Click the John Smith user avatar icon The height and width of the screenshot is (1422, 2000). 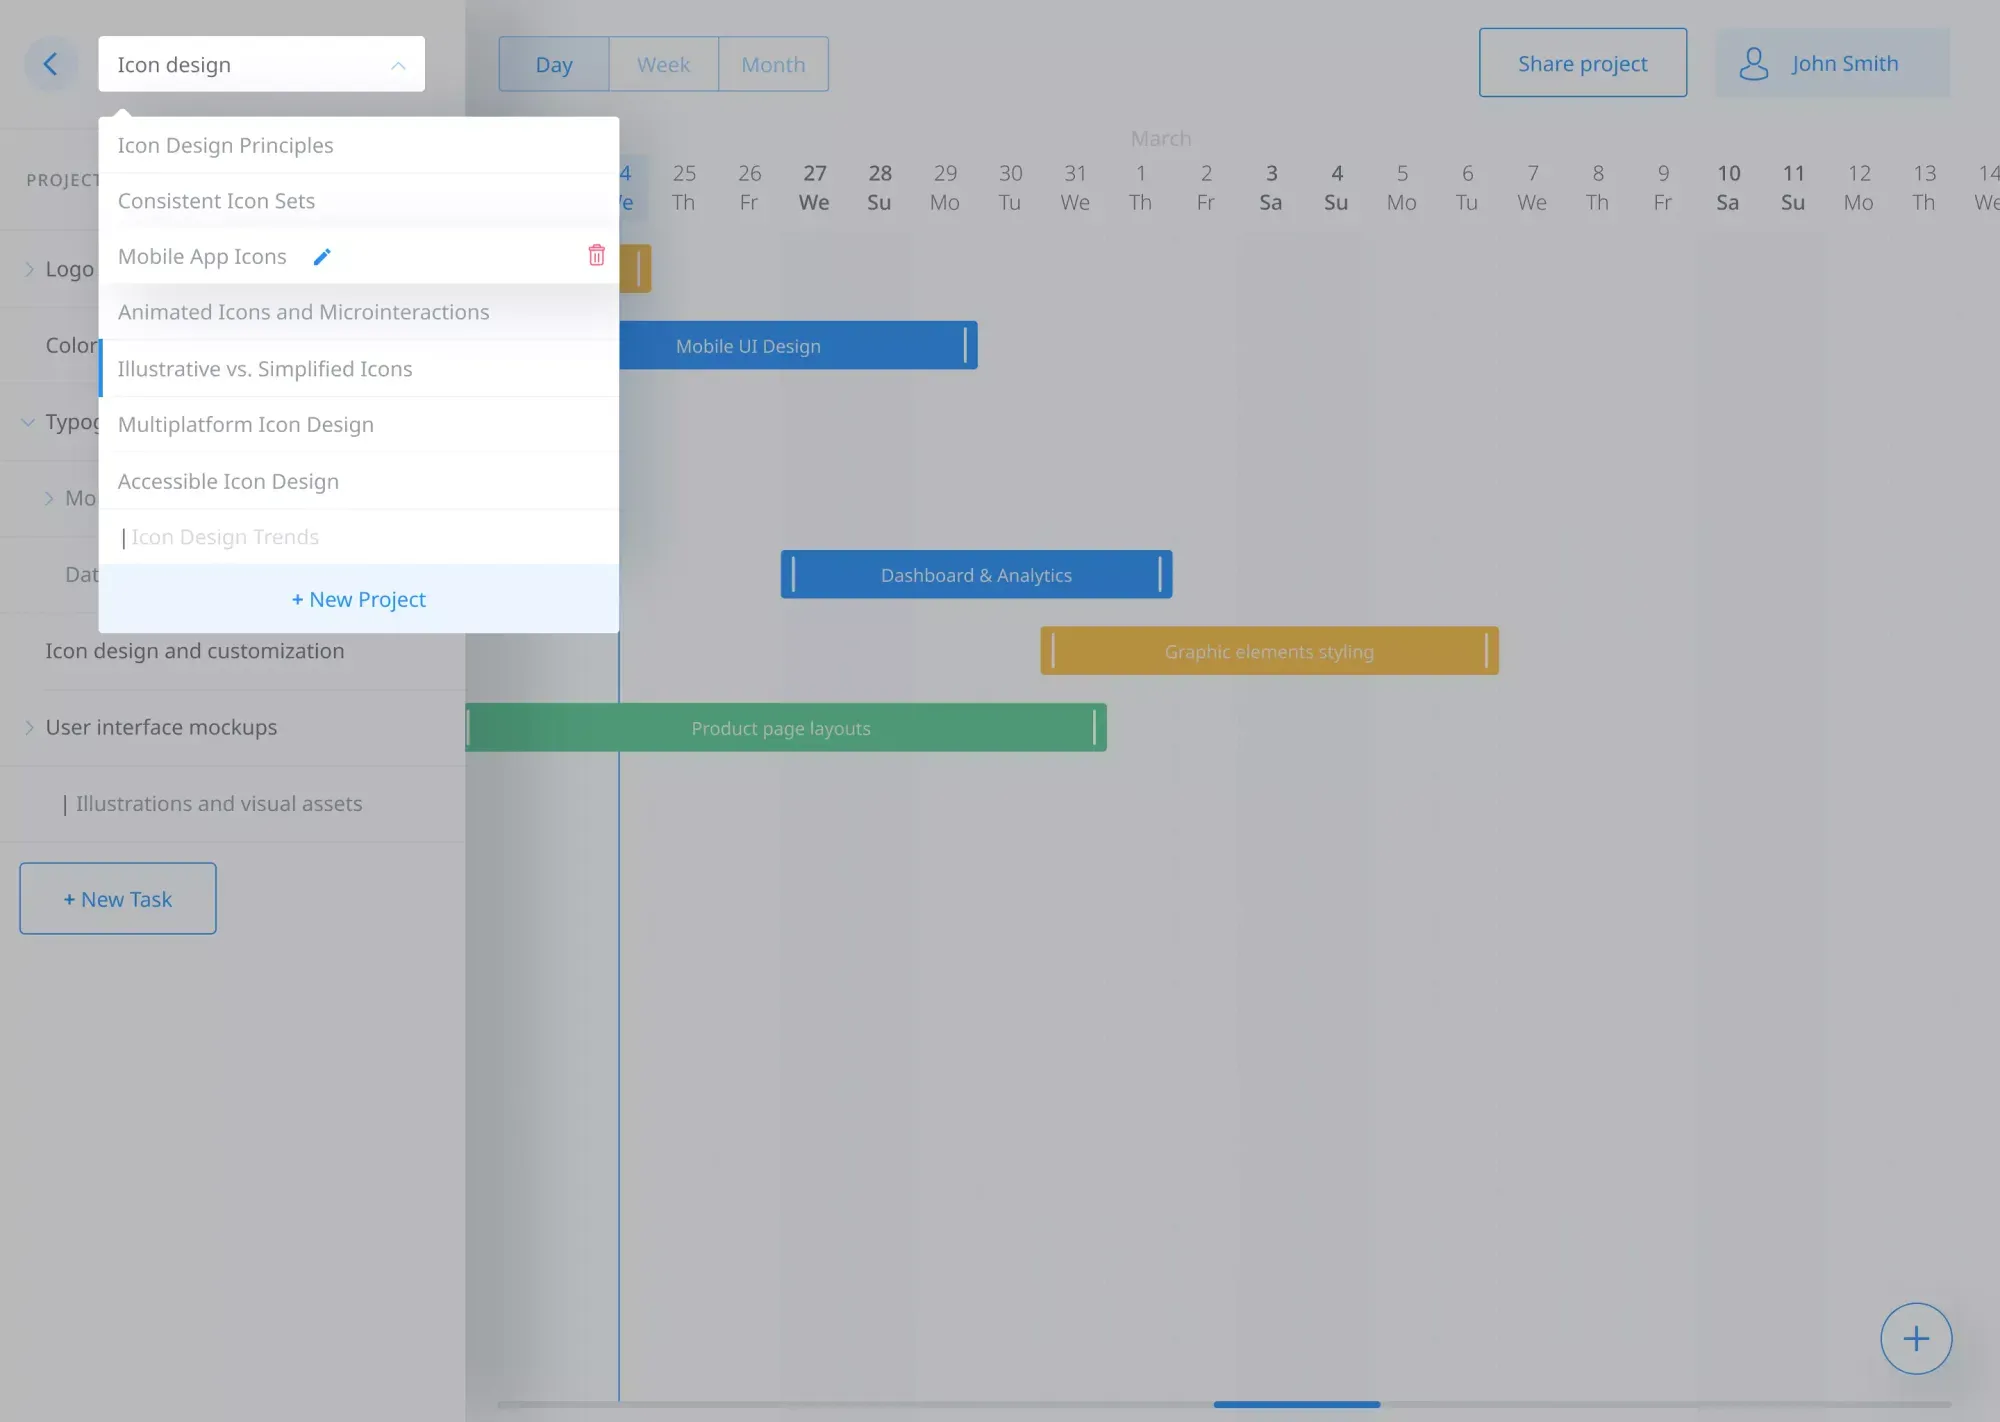(1753, 63)
